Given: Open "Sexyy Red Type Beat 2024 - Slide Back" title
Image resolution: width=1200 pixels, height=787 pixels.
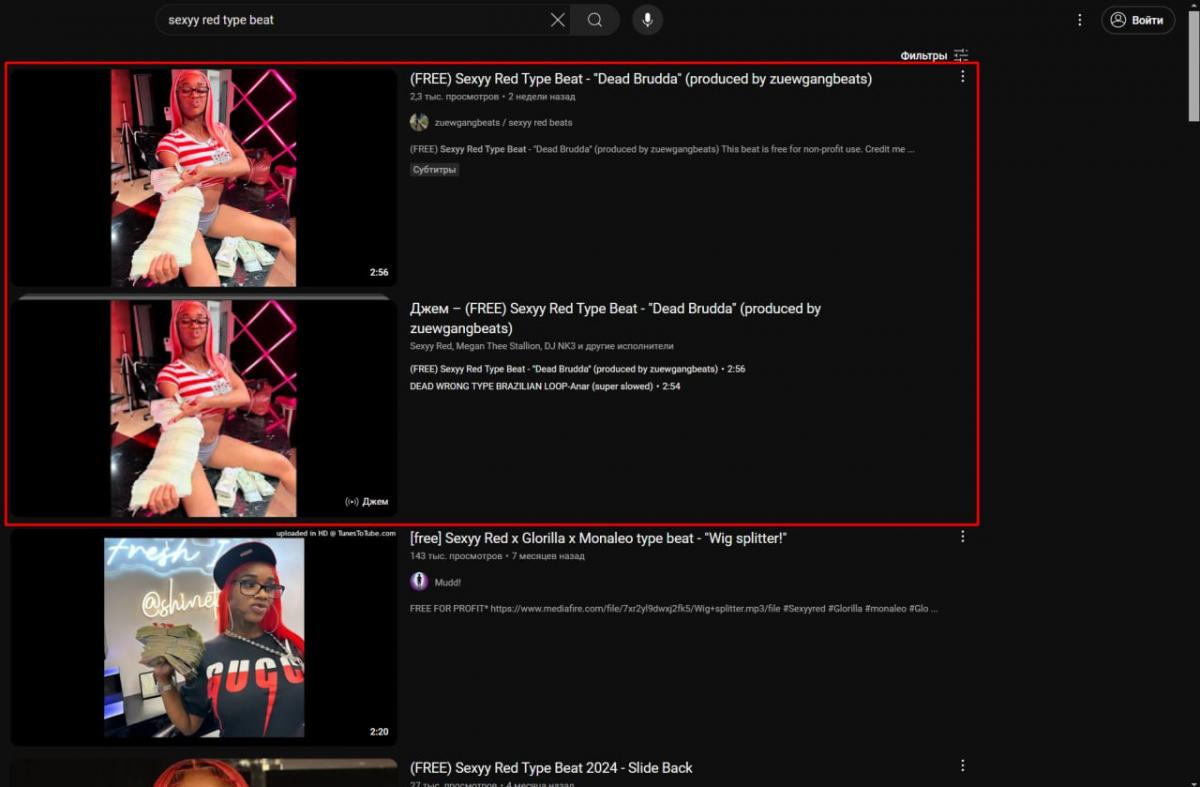Looking at the screenshot, I should [551, 768].
